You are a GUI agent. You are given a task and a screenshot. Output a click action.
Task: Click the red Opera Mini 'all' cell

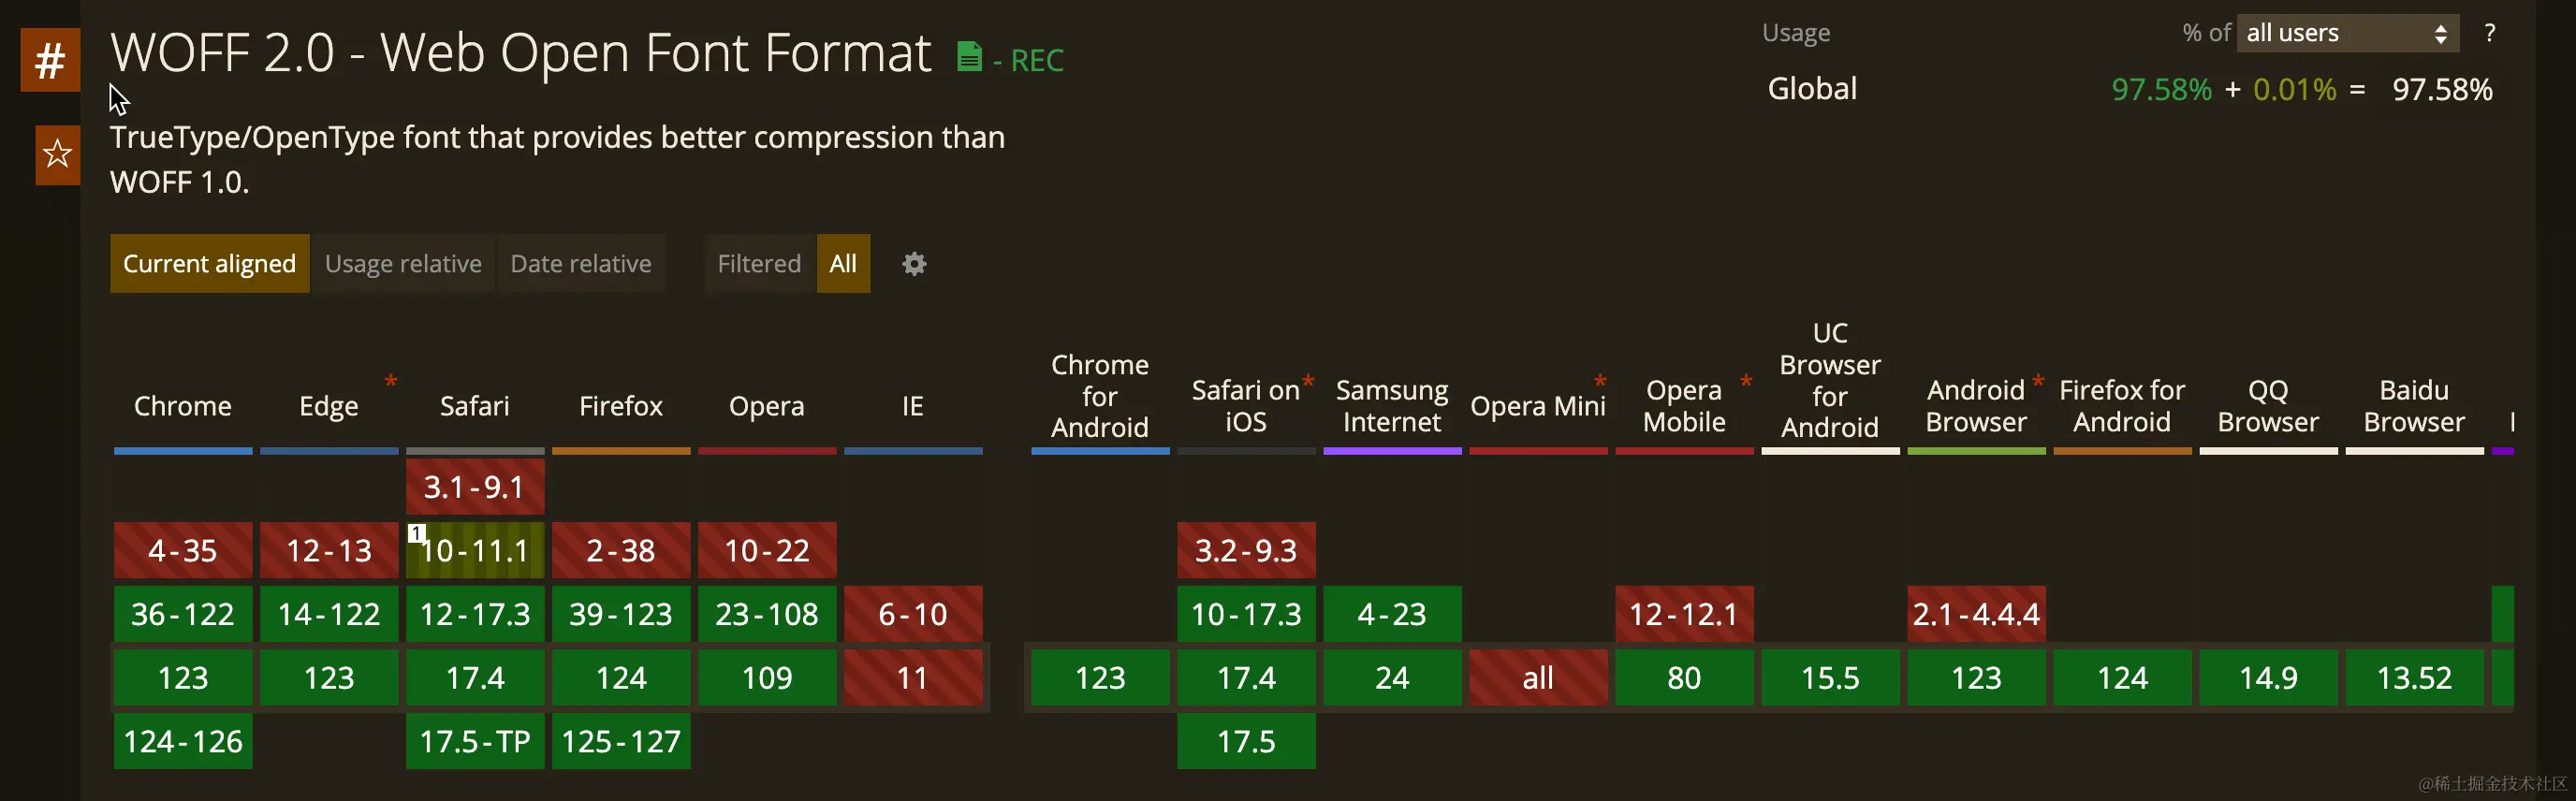pos(1538,678)
